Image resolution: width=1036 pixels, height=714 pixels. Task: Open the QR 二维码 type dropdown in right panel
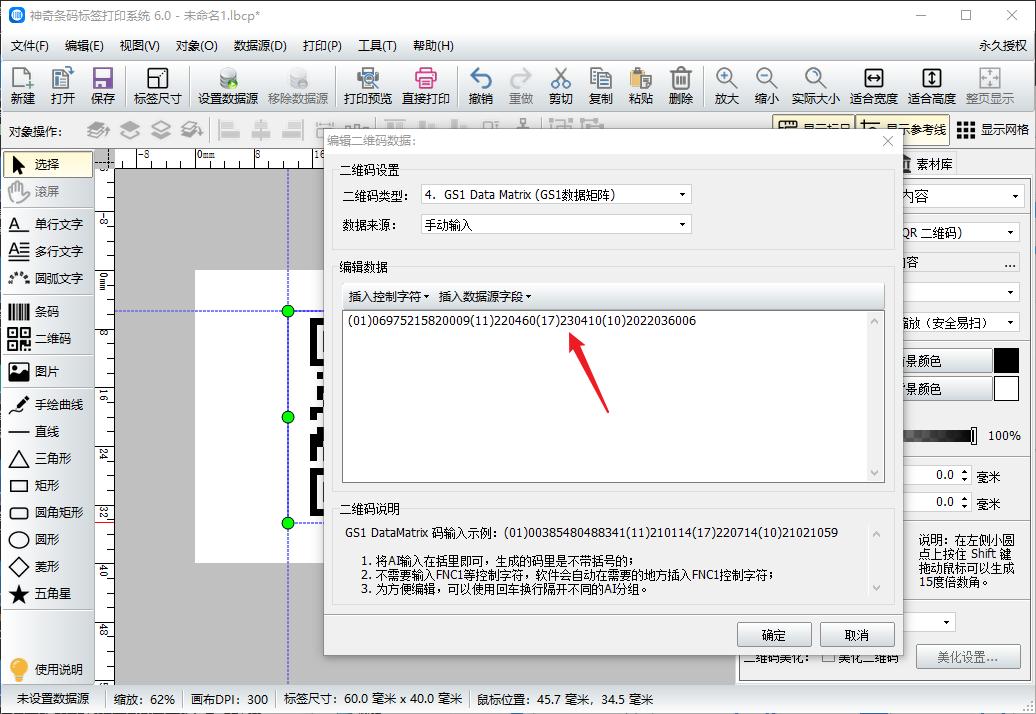click(960, 232)
